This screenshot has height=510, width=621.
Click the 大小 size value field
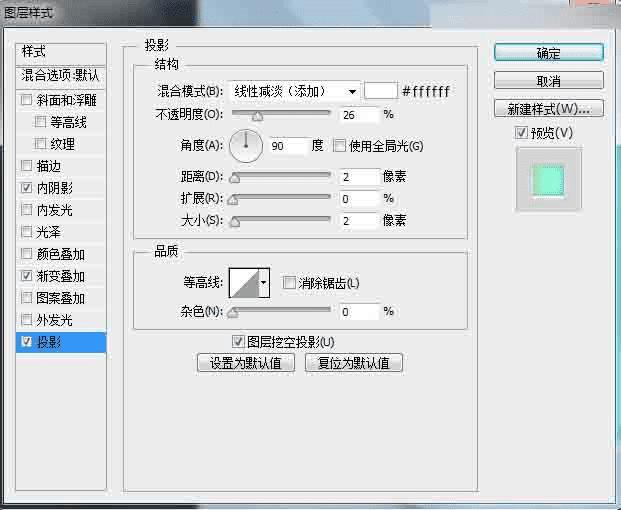point(359,221)
